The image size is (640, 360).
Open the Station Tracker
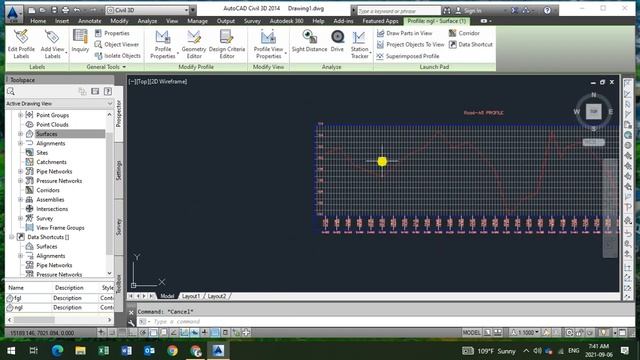tap(359, 44)
